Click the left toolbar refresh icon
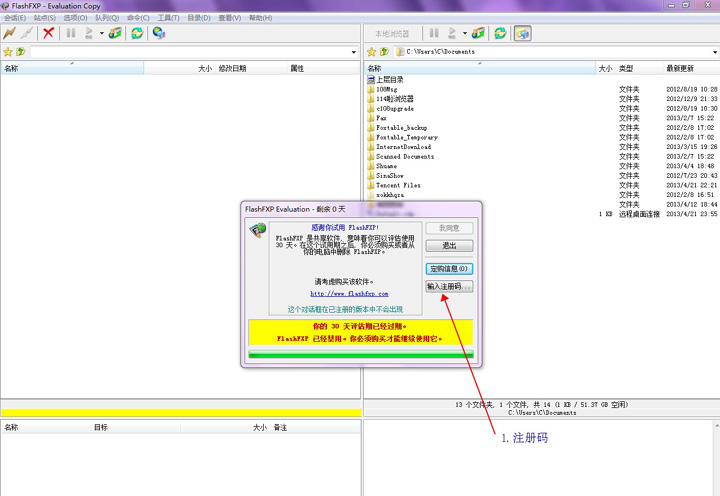This screenshot has height=496, width=720. click(137, 33)
